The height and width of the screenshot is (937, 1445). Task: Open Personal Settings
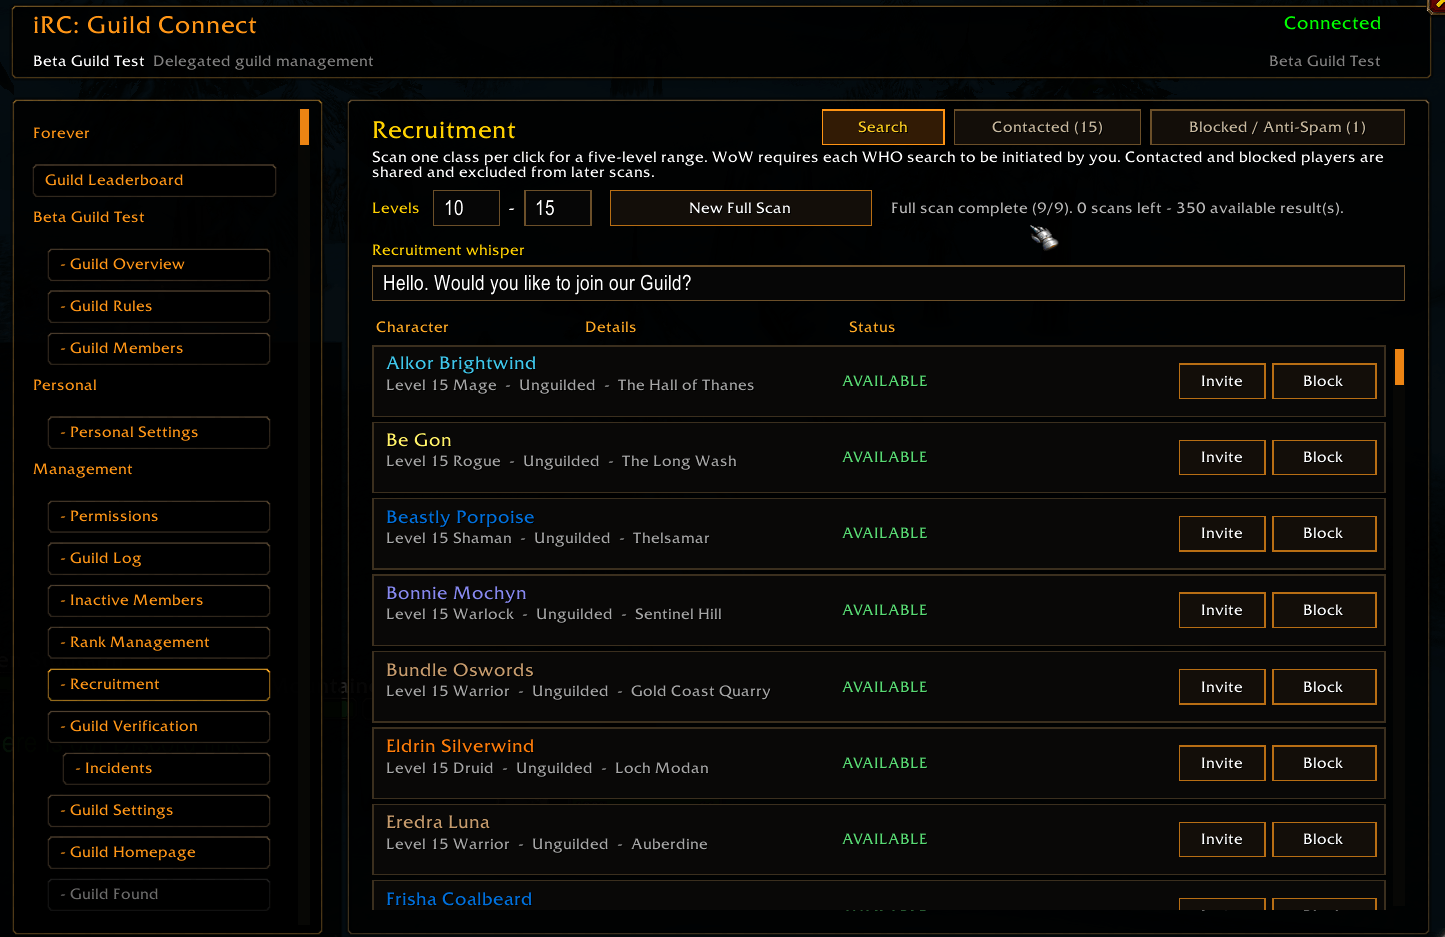[159, 432]
